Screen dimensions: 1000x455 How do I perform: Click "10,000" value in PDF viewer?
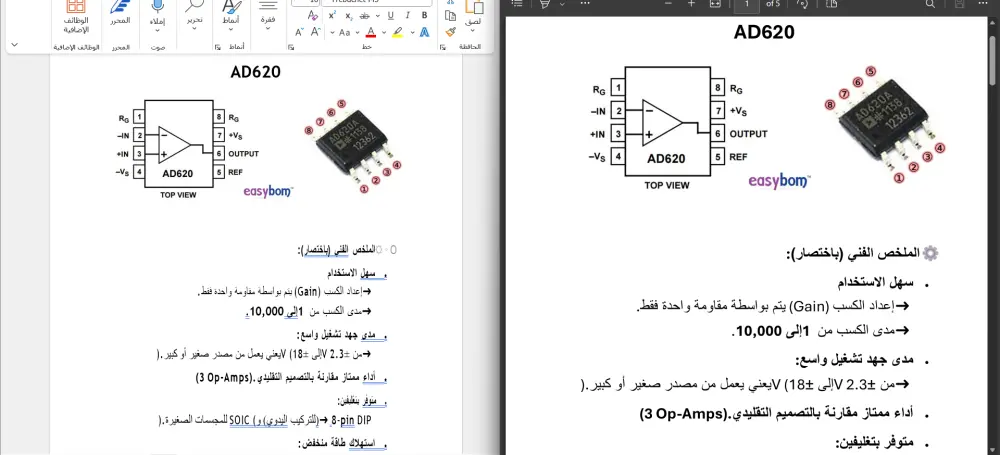pos(759,331)
